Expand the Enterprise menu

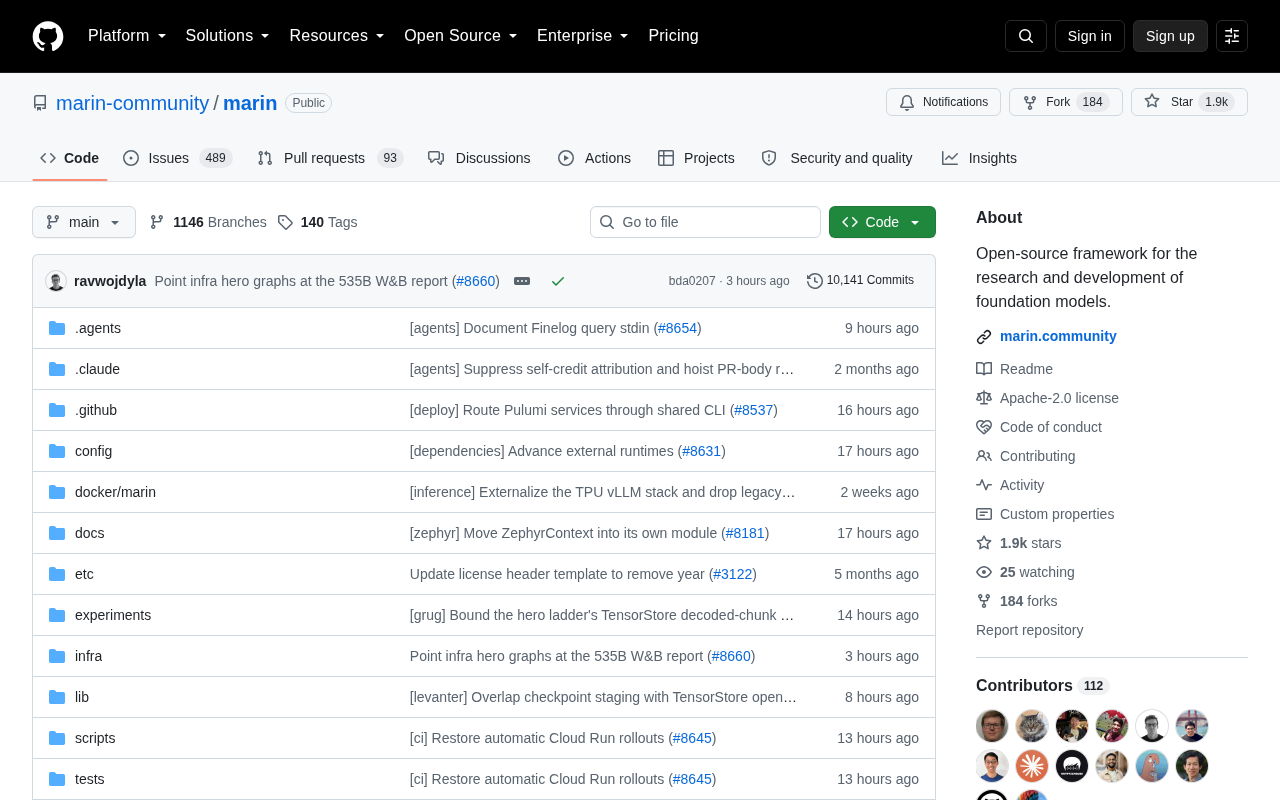click(583, 36)
